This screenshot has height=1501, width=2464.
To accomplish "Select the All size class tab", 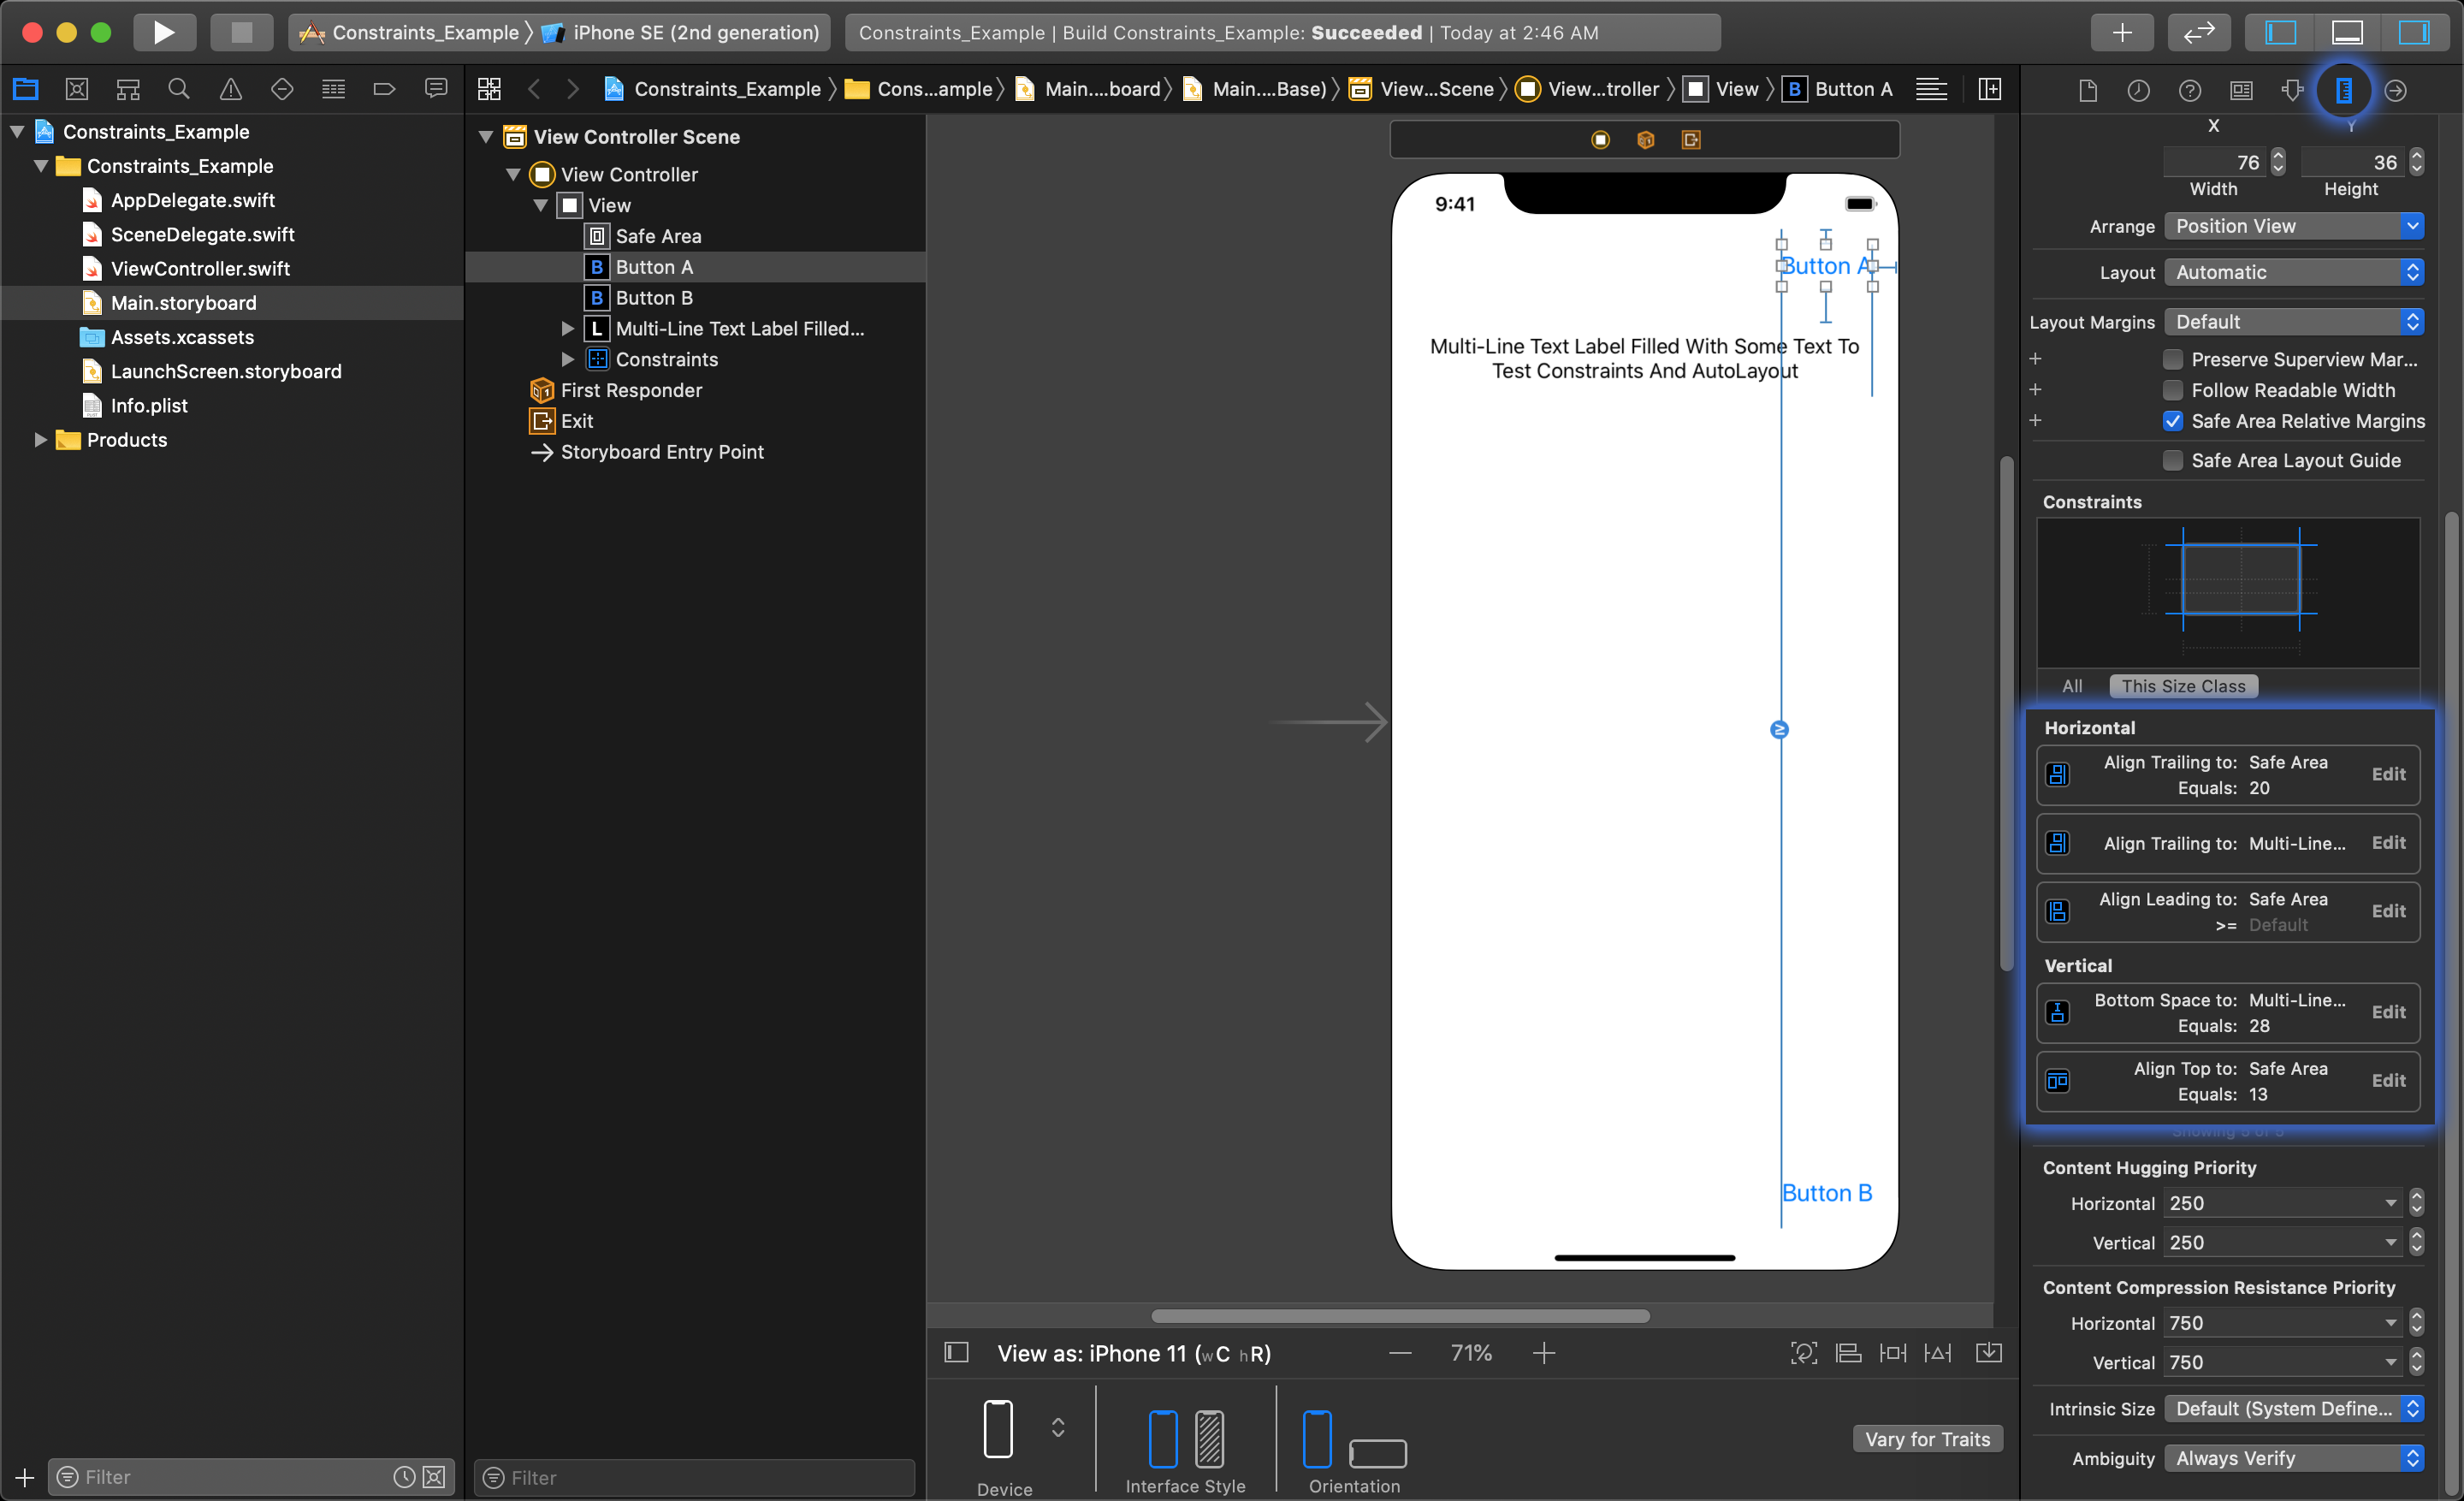I will 2073,685.
